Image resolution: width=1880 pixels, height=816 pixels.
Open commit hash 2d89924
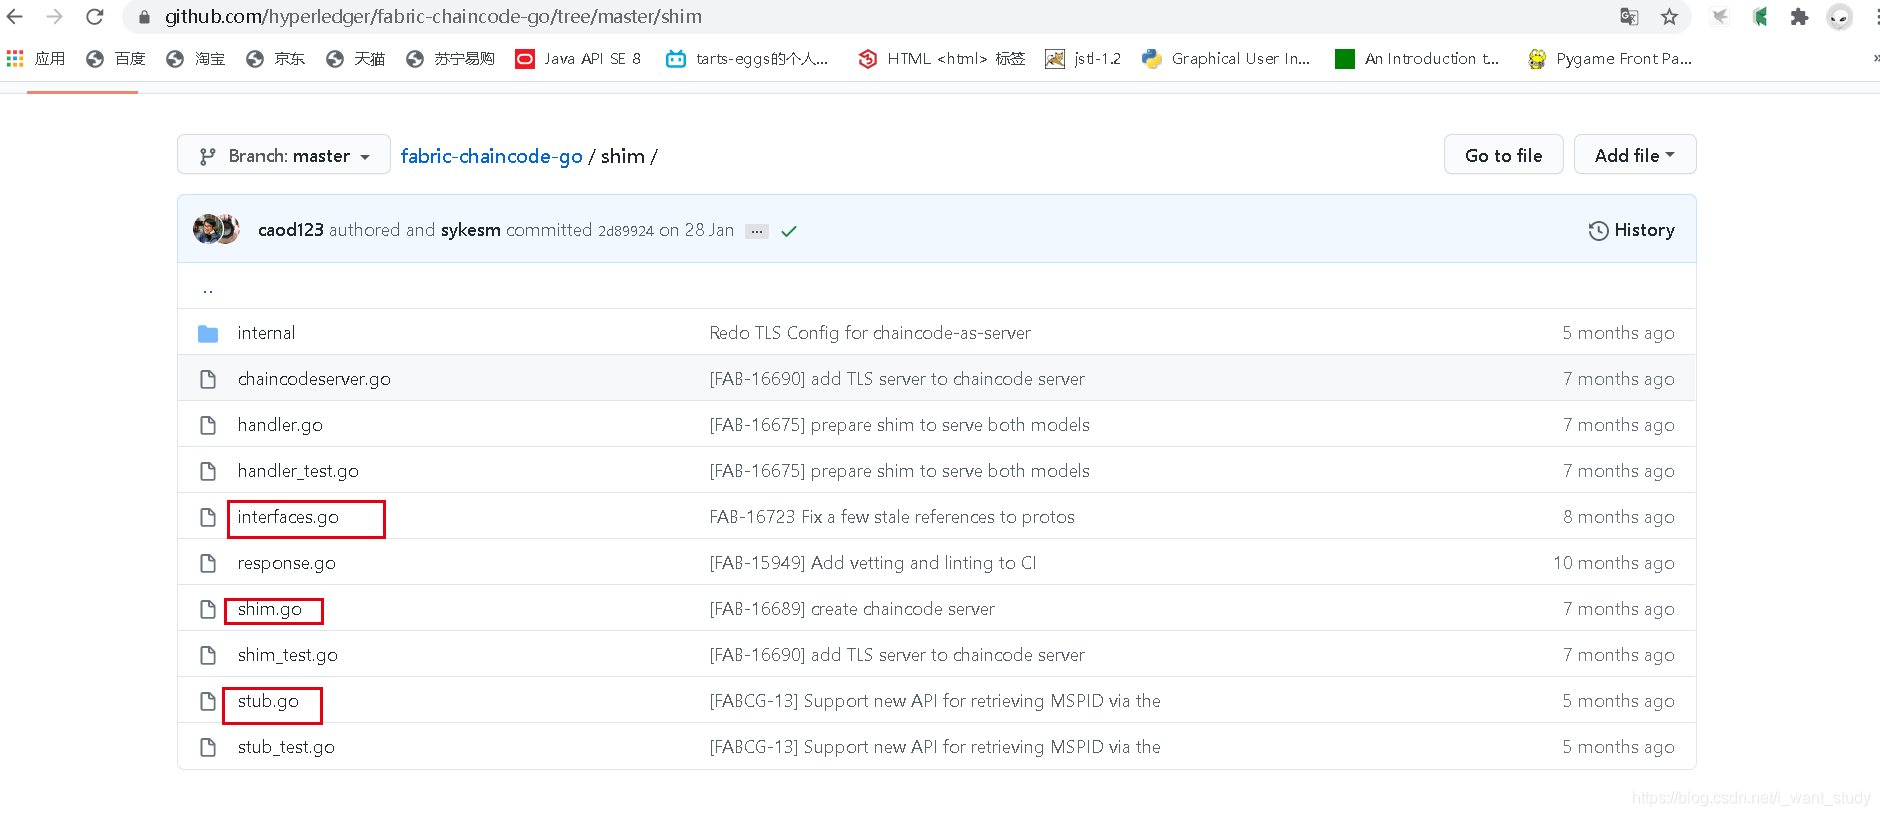[x=626, y=231]
